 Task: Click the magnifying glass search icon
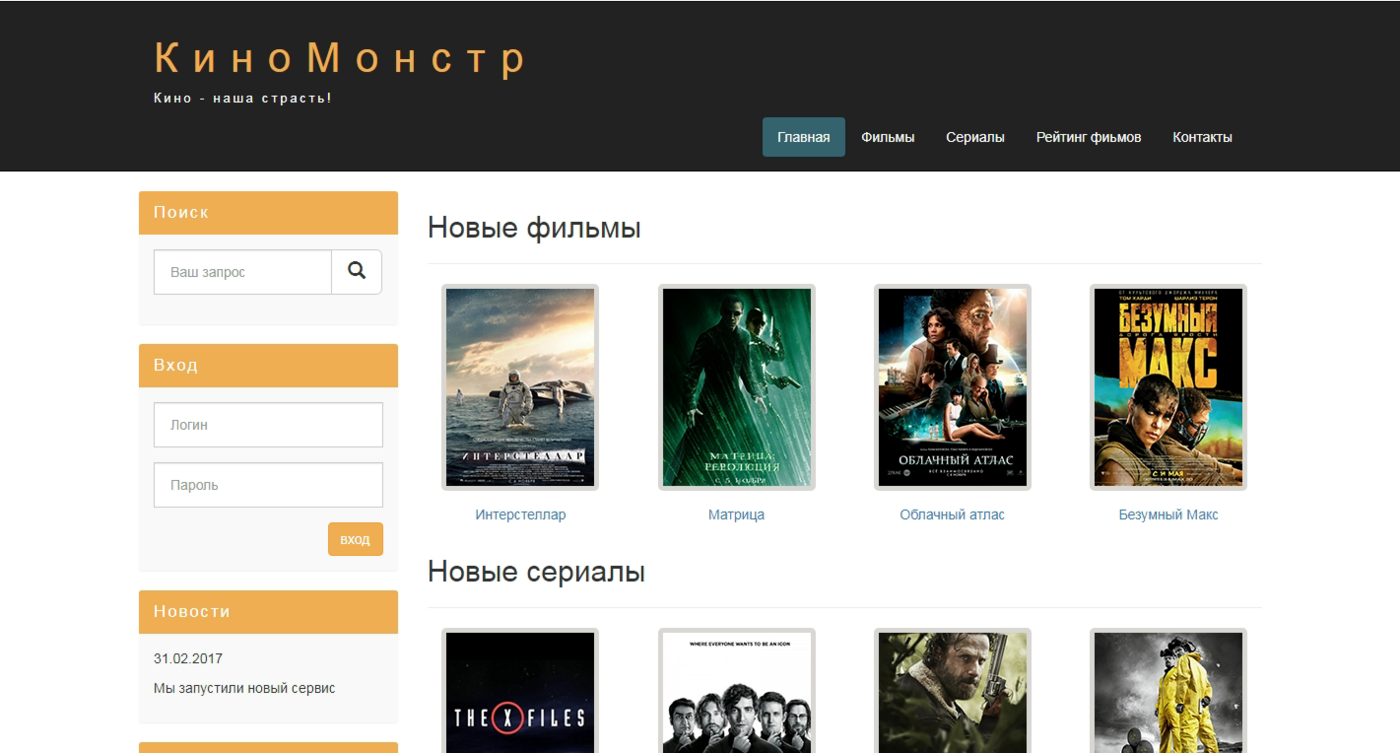[x=356, y=271]
